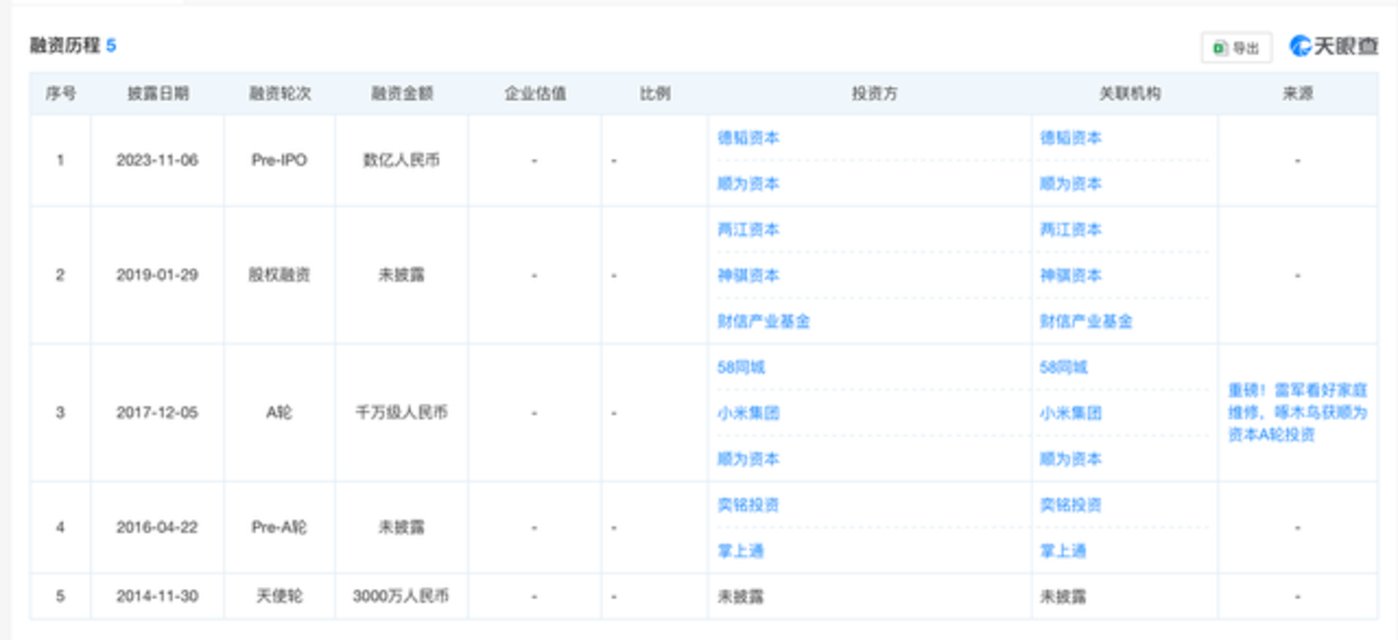This screenshot has width=1398, height=640.
Task: Click the Pre-A轮 round cell
Action: click(x=279, y=527)
